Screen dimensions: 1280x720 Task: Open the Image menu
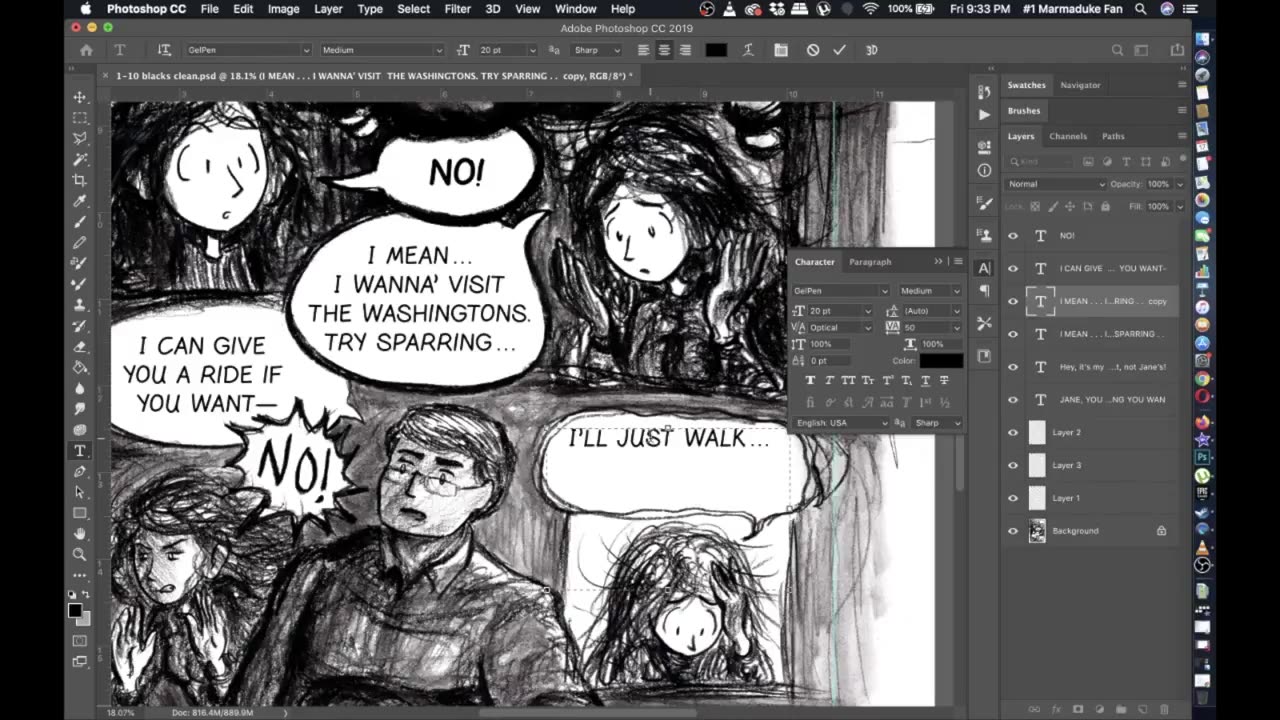coord(283,9)
